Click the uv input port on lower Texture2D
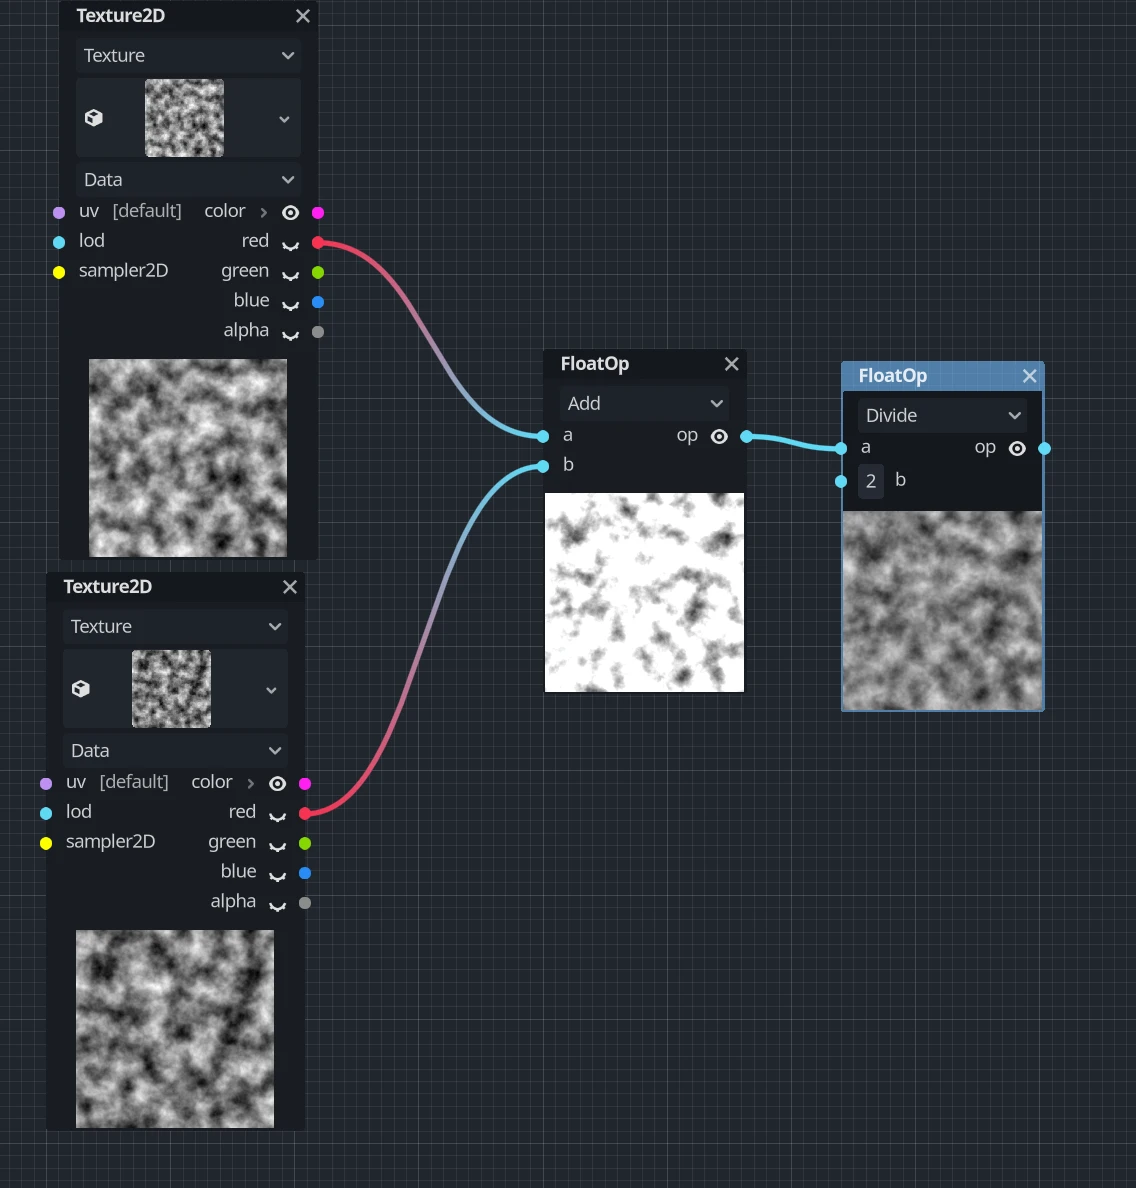The image size is (1136, 1188). [x=46, y=783]
